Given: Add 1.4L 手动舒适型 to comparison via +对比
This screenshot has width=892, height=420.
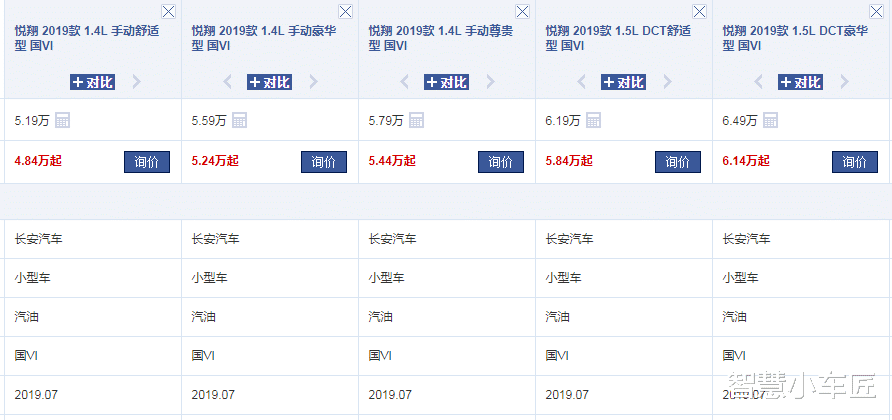Looking at the screenshot, I should [93, 82].
